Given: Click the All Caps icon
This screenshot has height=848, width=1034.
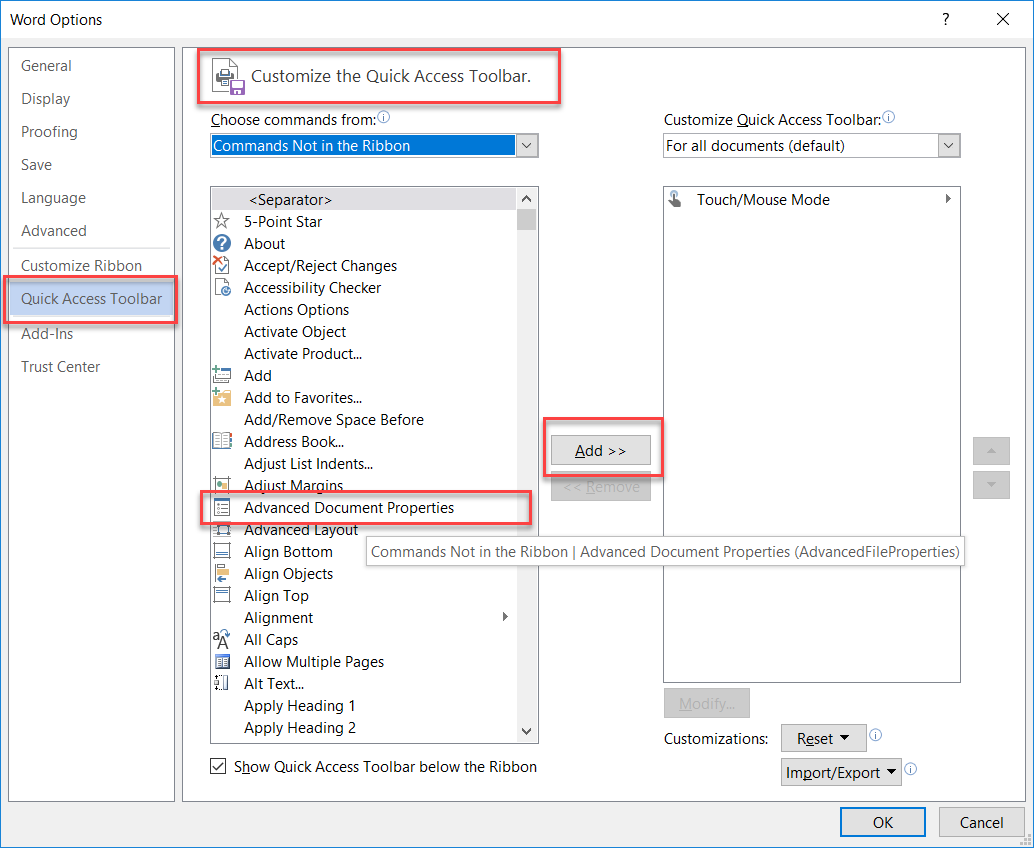Looking at the screenshot, I should tap(222, 639).
